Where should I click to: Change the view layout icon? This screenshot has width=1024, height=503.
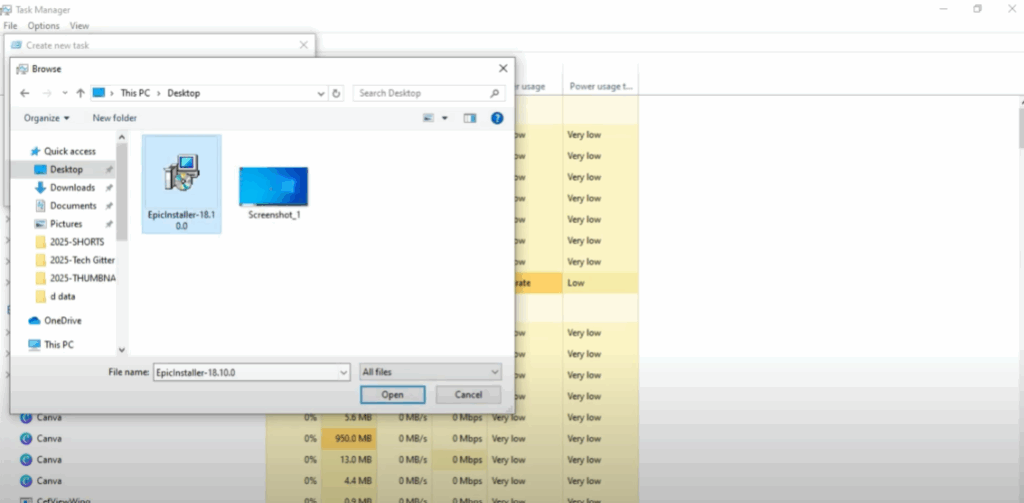pos(428,118)
